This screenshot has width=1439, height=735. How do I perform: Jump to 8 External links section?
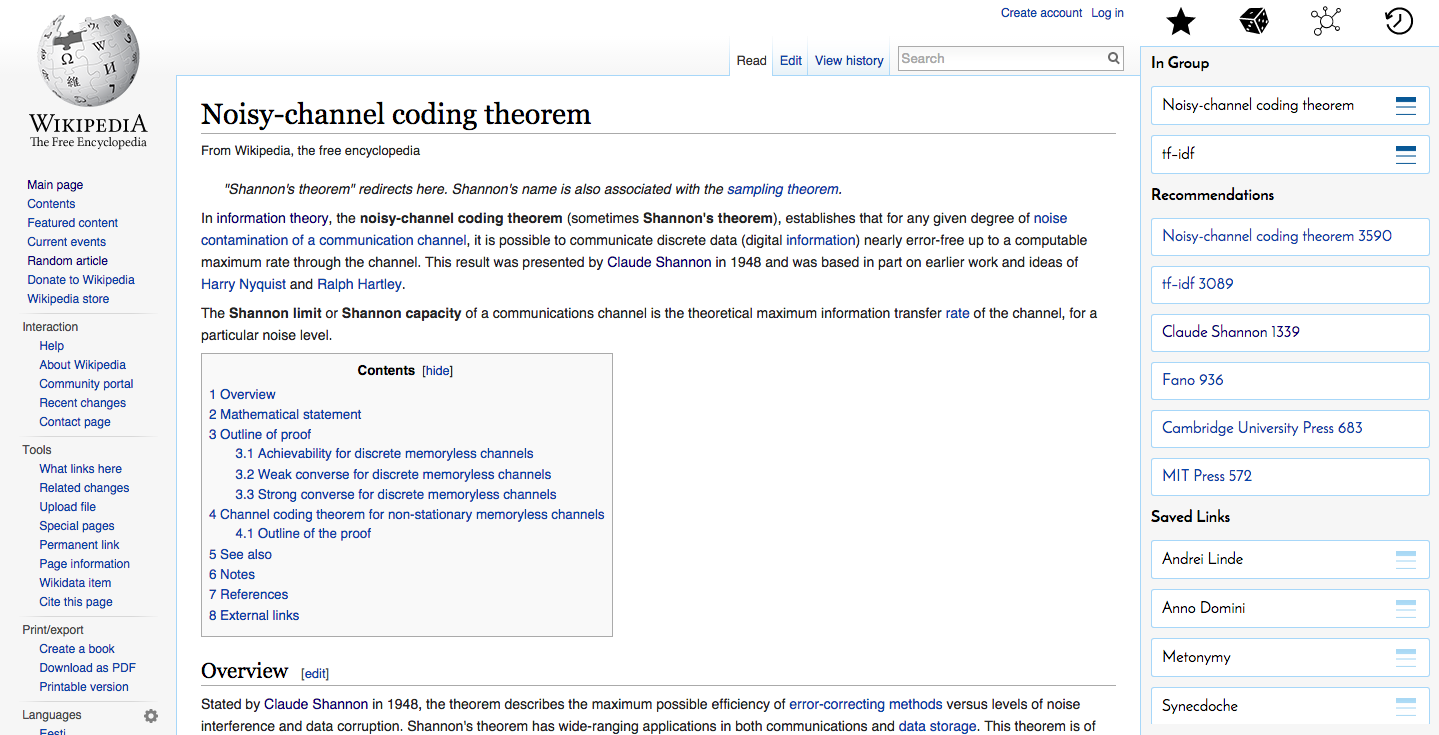tap(254, 616)
